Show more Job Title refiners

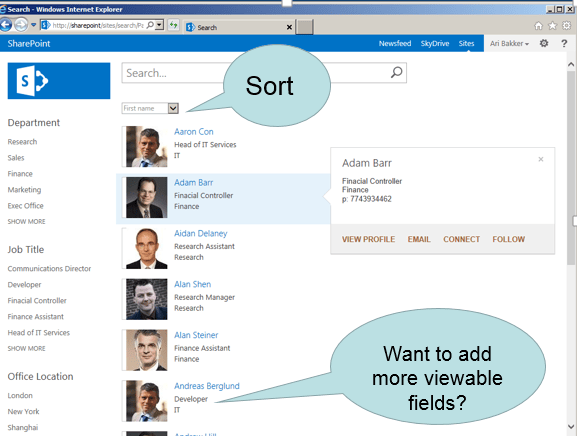point(26,348)
